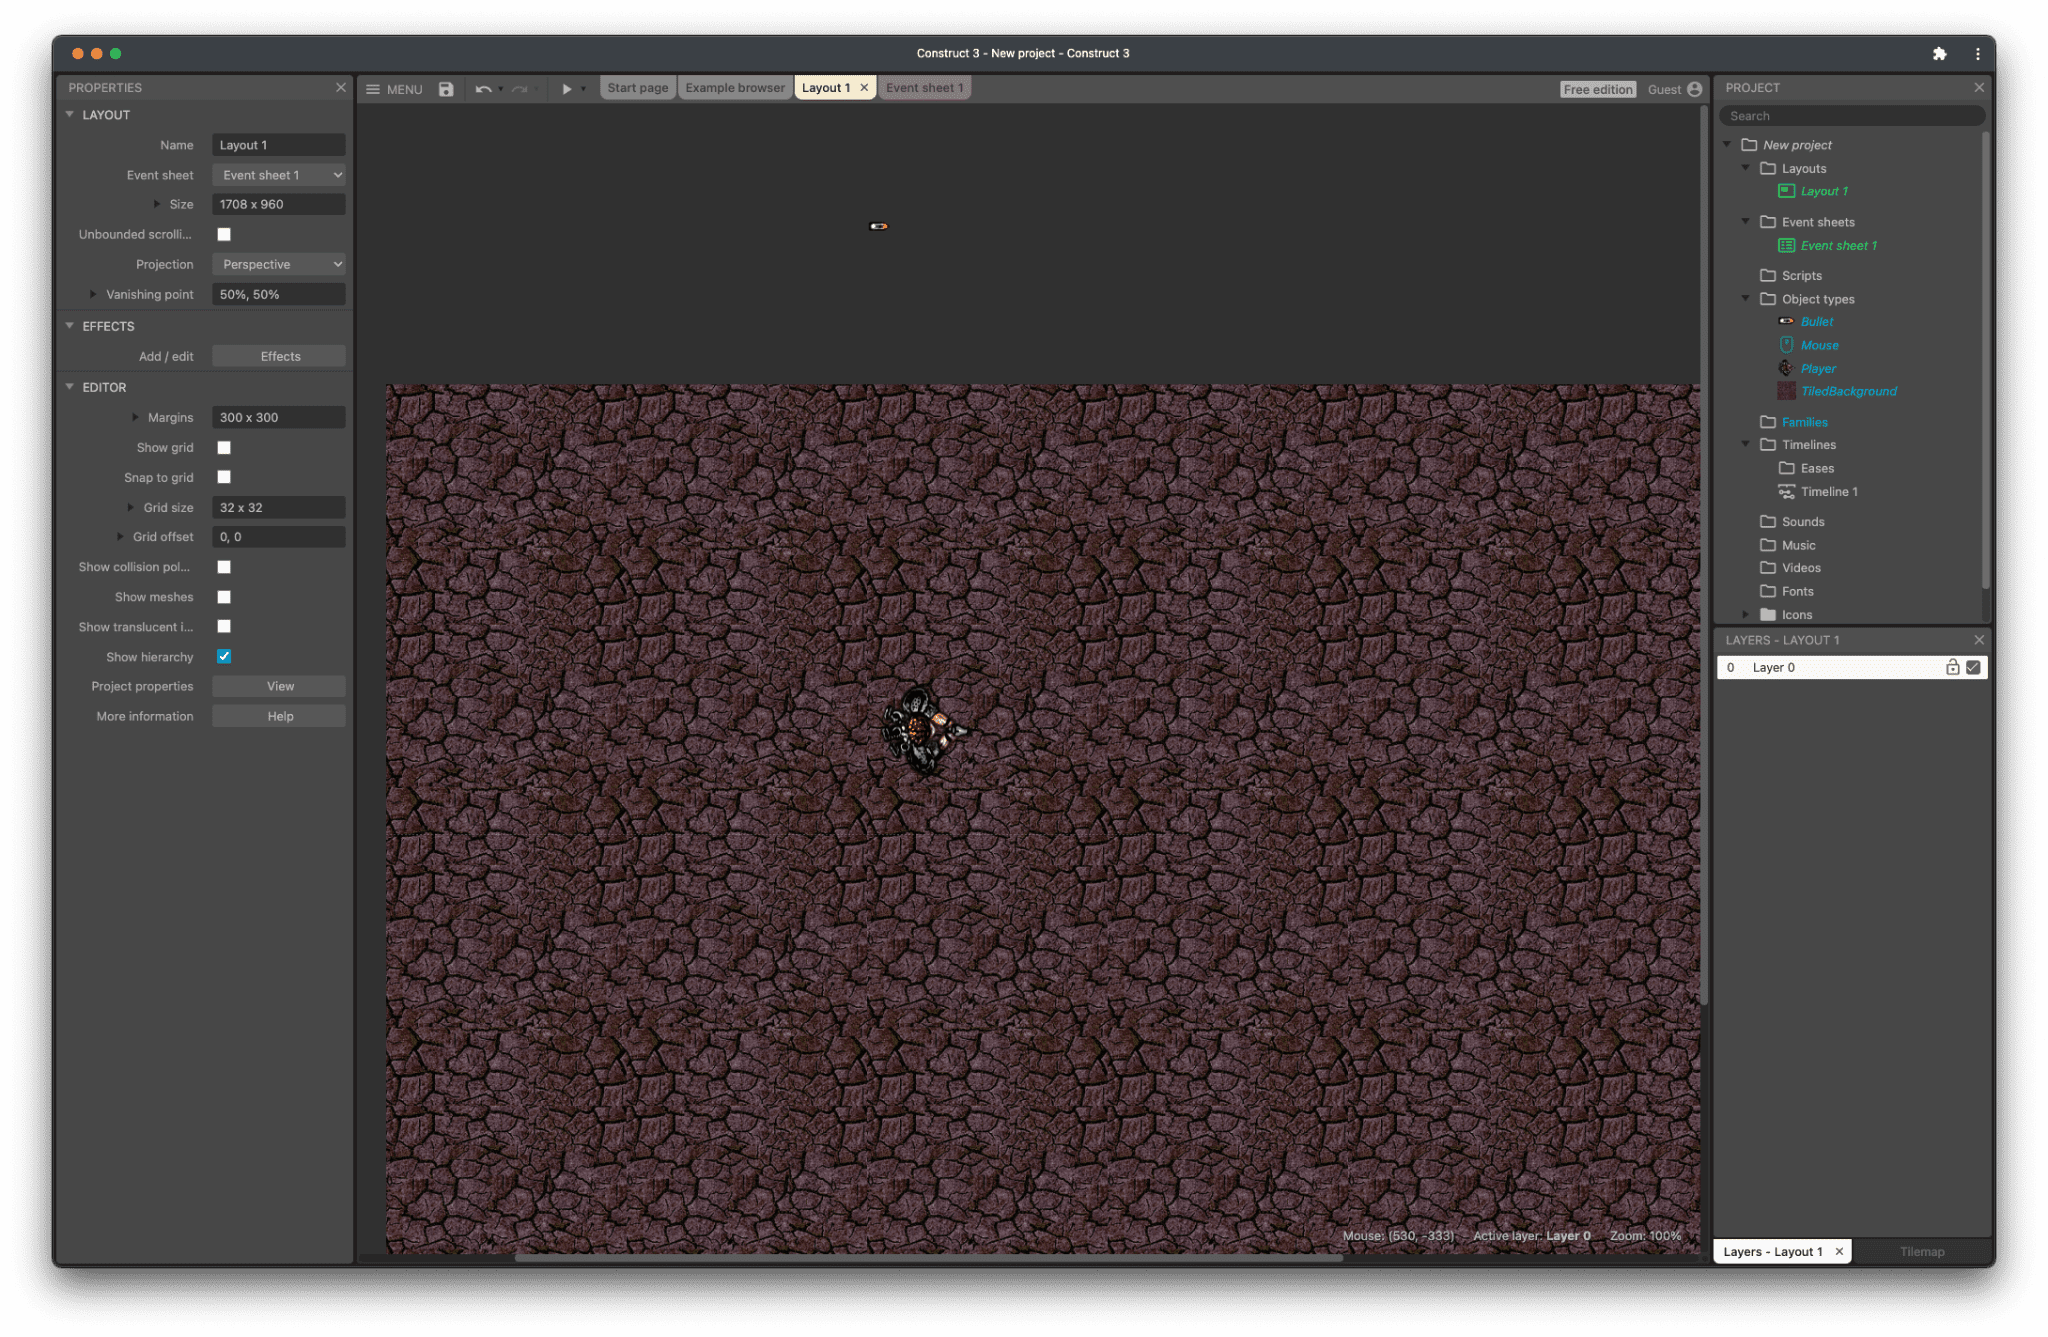
Task: Expand the Grid size property expander
Action: click(133, 506)
